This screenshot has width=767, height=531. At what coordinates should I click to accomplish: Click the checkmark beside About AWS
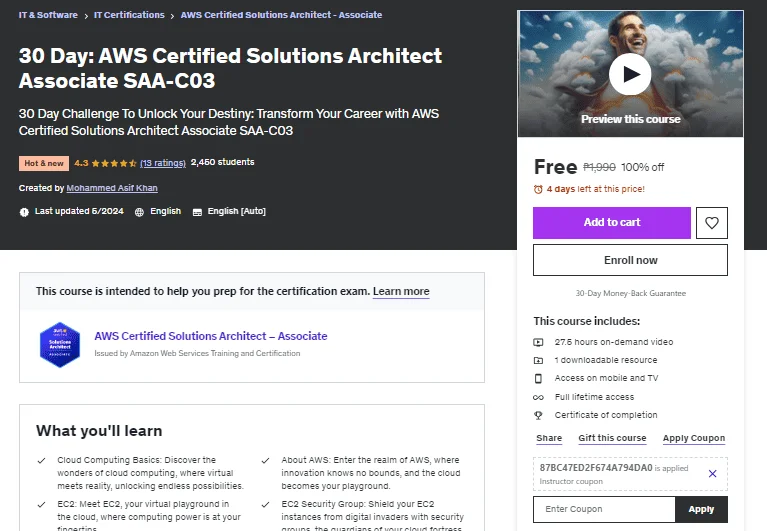(266, 461)
